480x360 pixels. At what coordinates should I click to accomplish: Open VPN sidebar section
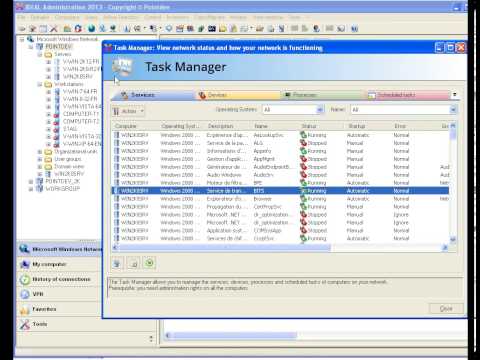pyautogui.click(x=59, y=294)
